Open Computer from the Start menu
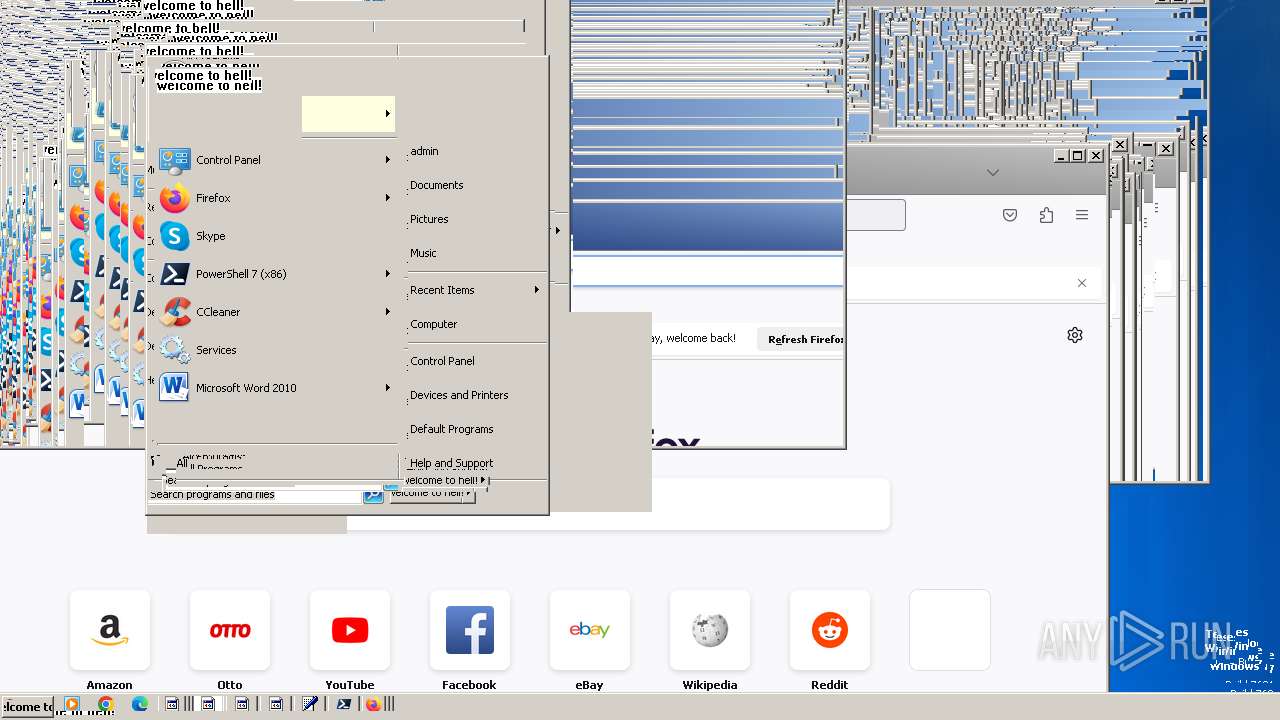This screenshot has width=1280, height=720. [x=434, y=324]
